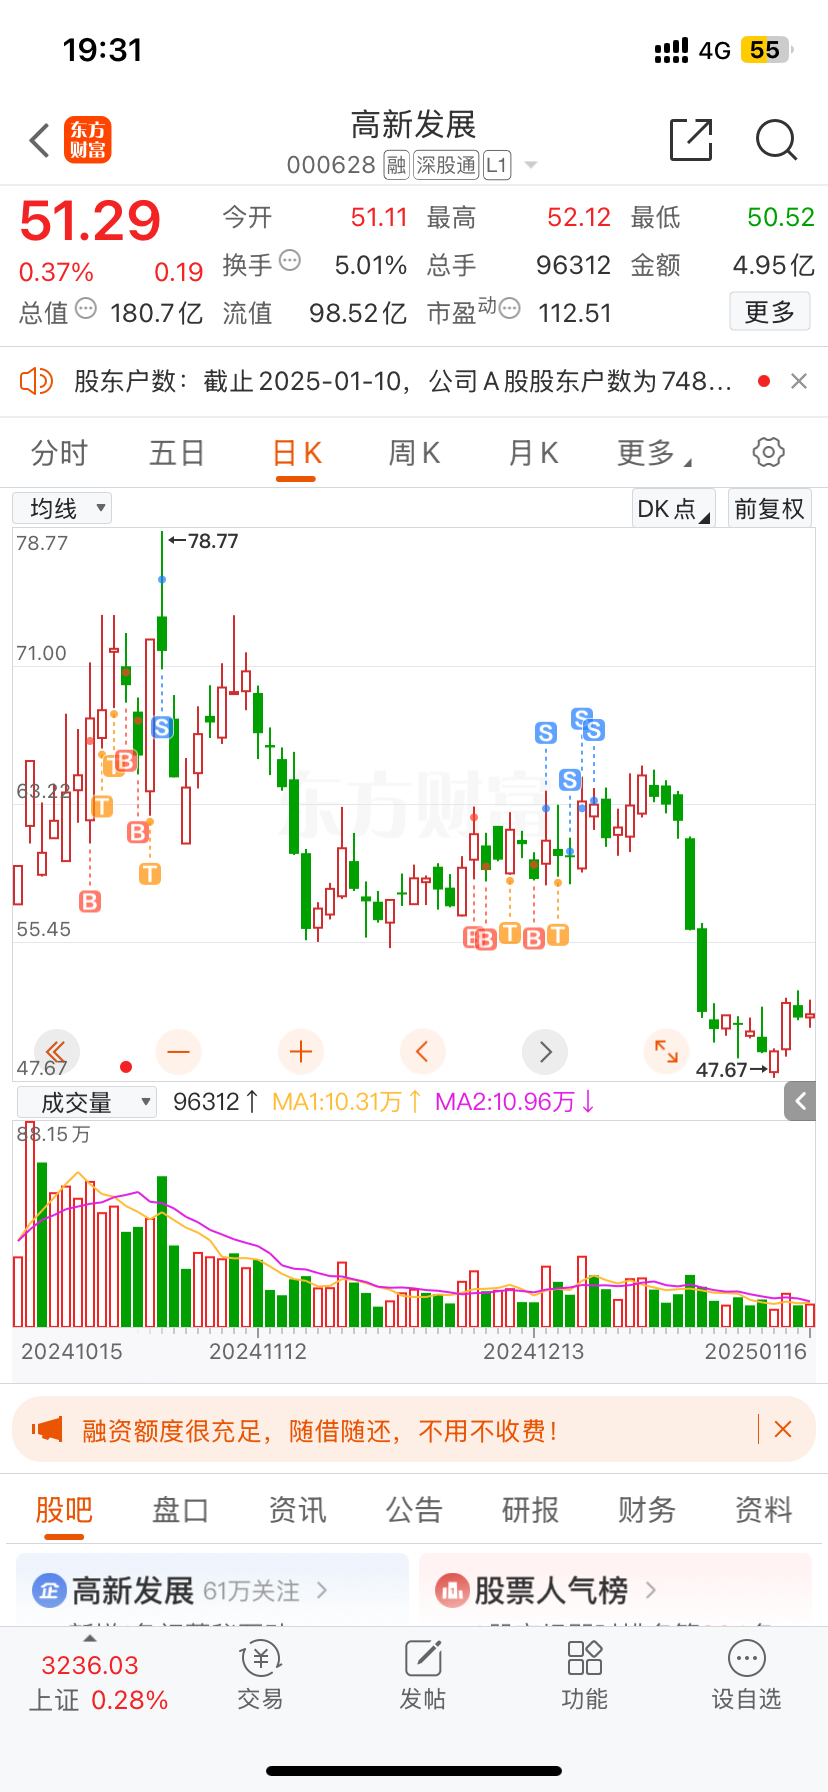Viewport: 828px width, 1792px height.
Task: Zoom in chart with plus button
Action: click(x=301, y=1051)
